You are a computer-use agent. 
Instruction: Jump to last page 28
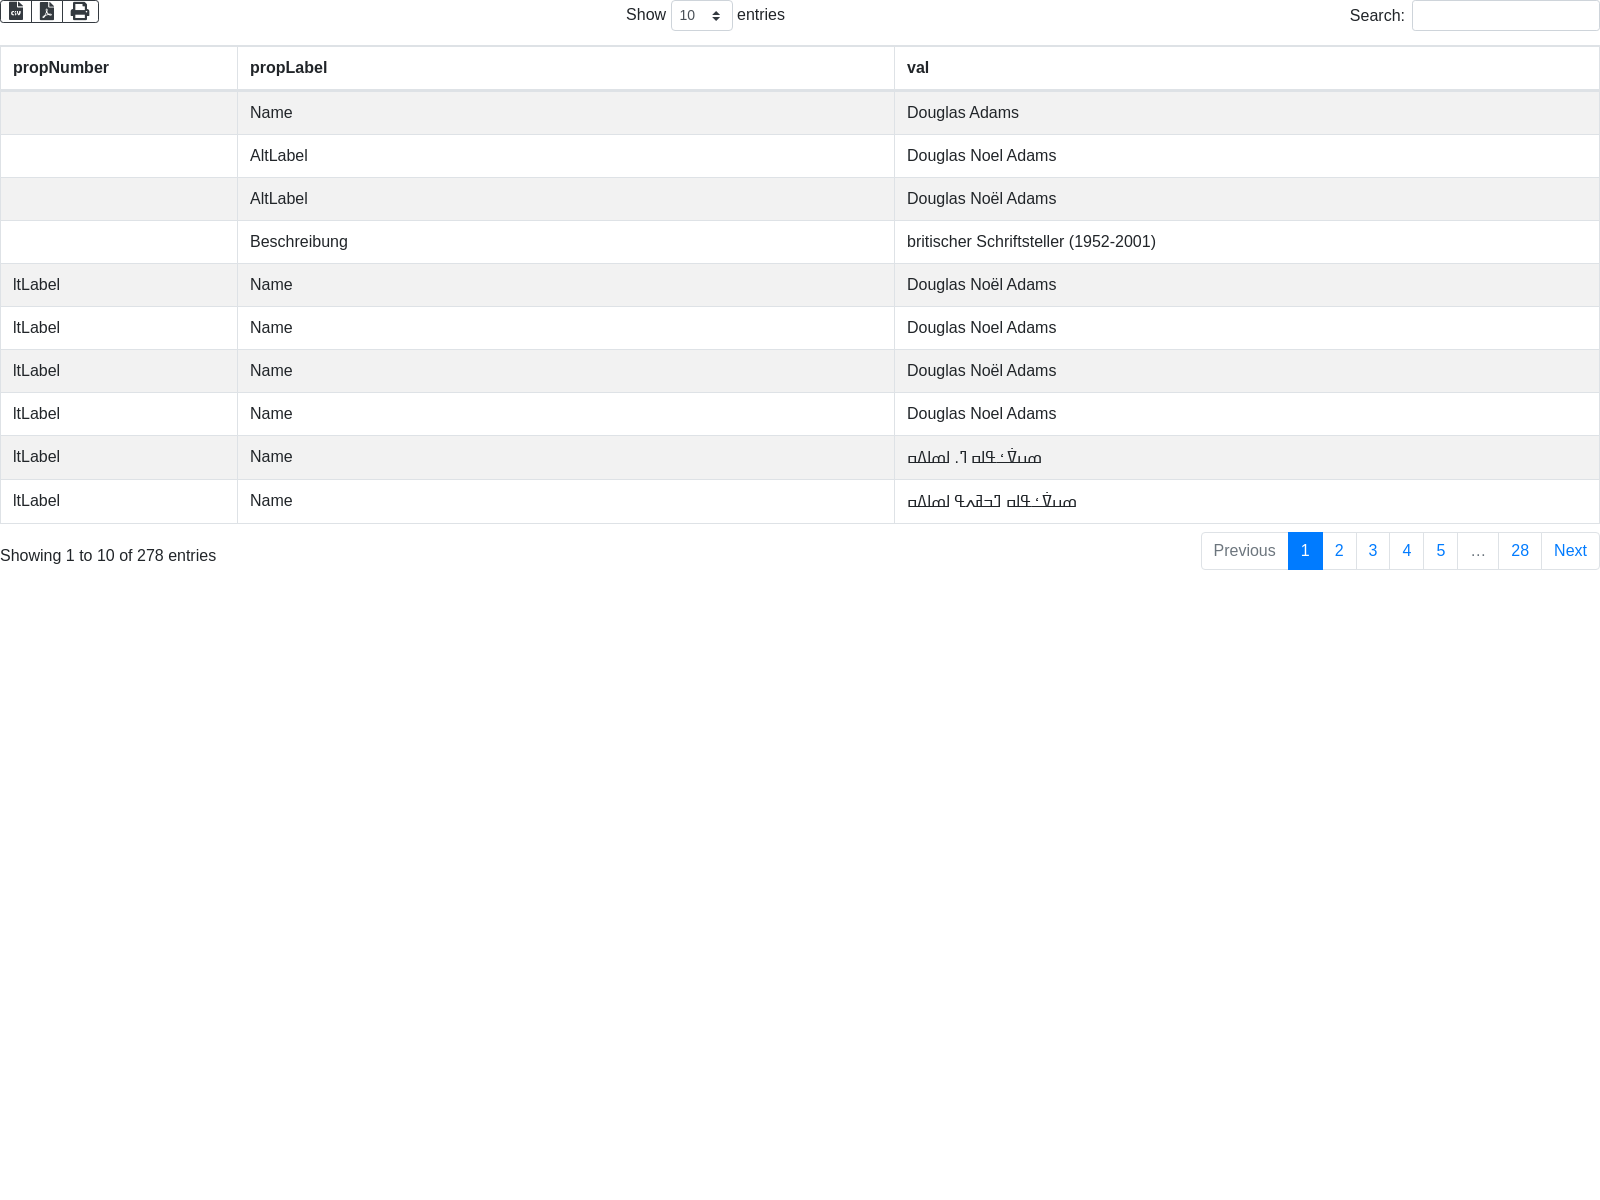(x=1519, y=551)
